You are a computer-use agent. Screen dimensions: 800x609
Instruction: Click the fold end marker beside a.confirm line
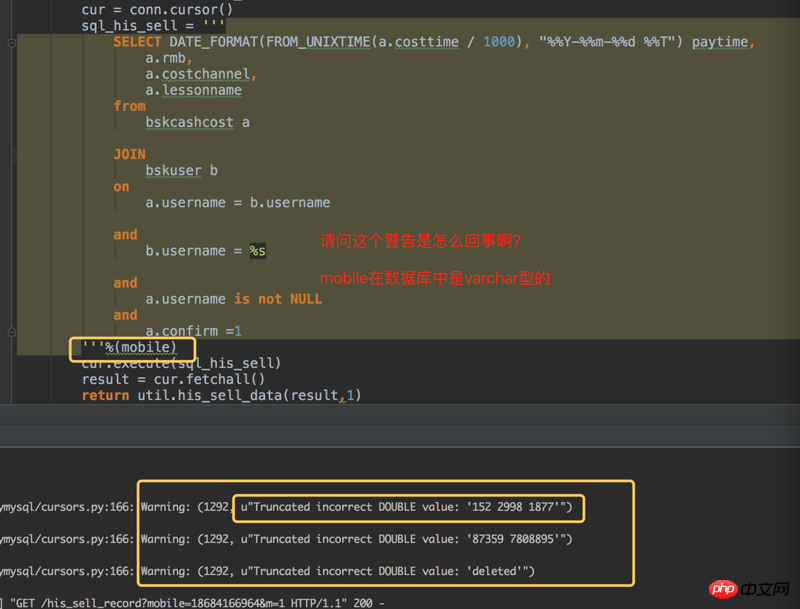point(12,332)
